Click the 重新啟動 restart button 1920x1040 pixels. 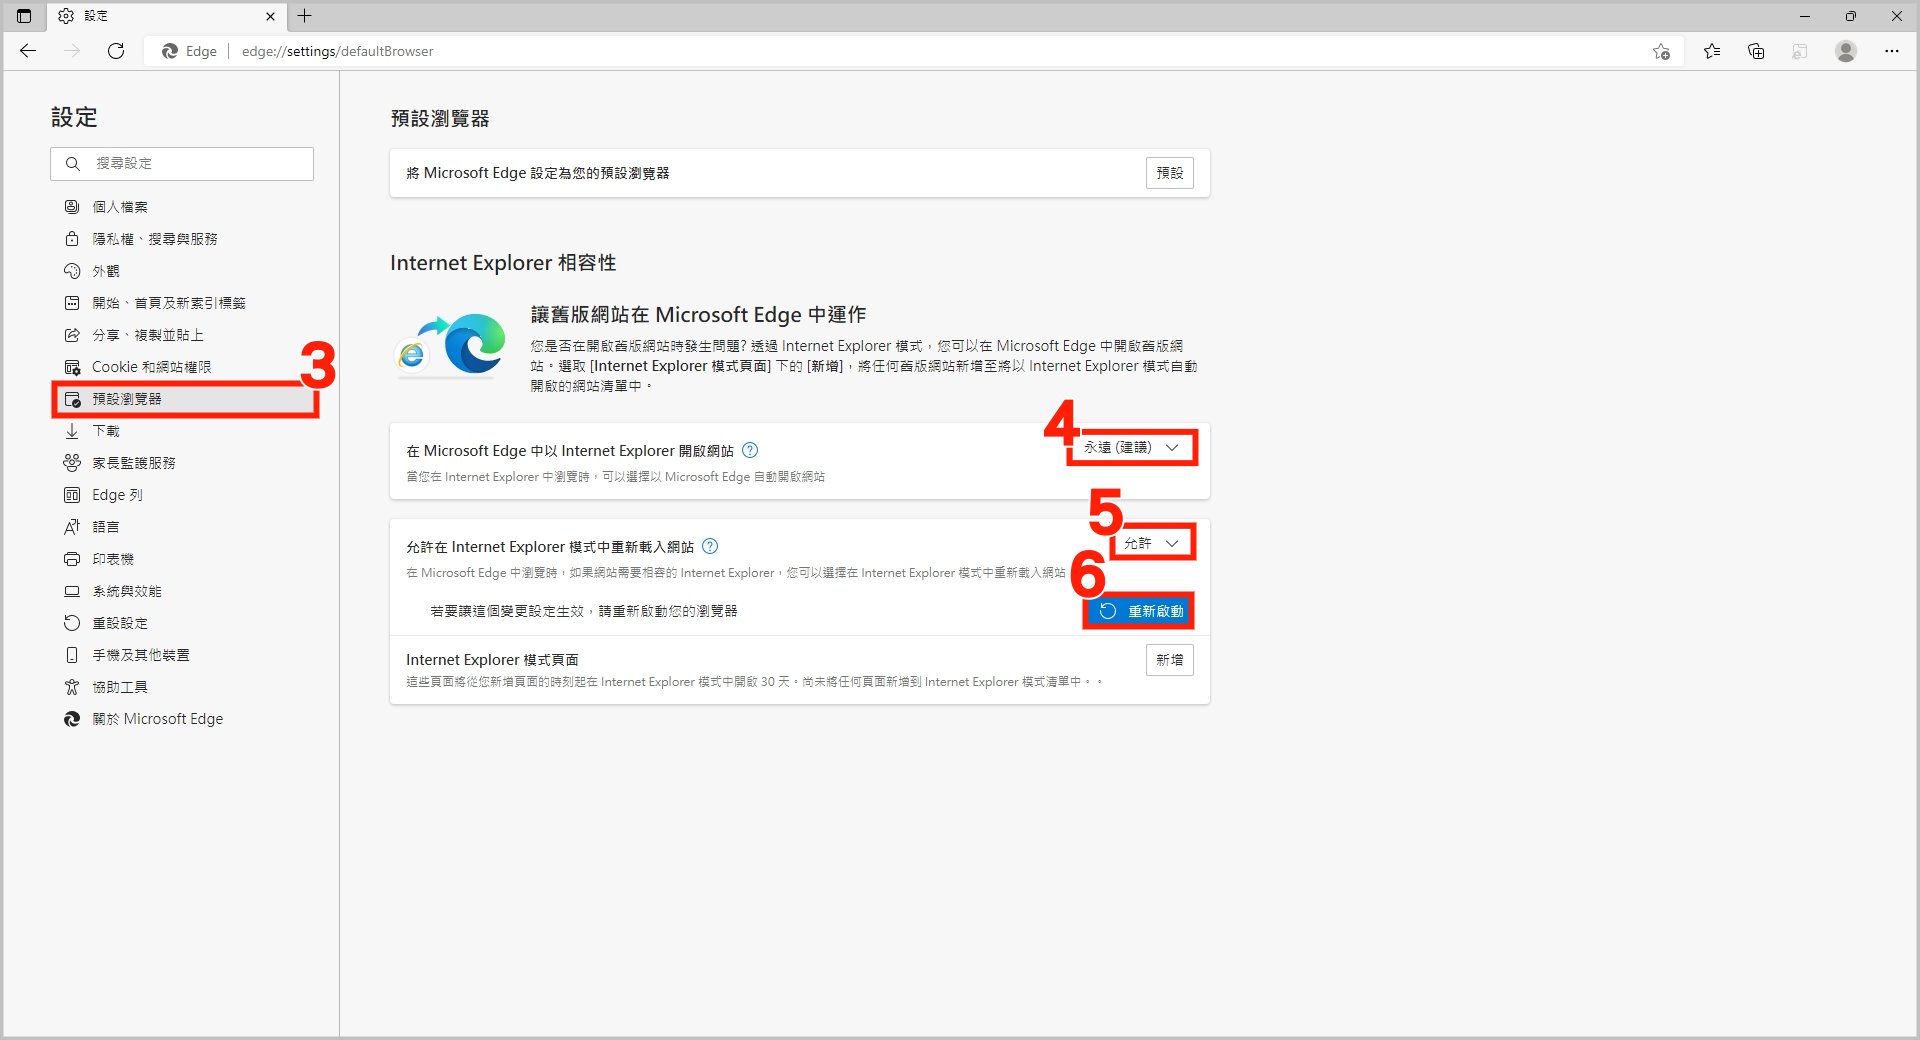[1139, 611]
